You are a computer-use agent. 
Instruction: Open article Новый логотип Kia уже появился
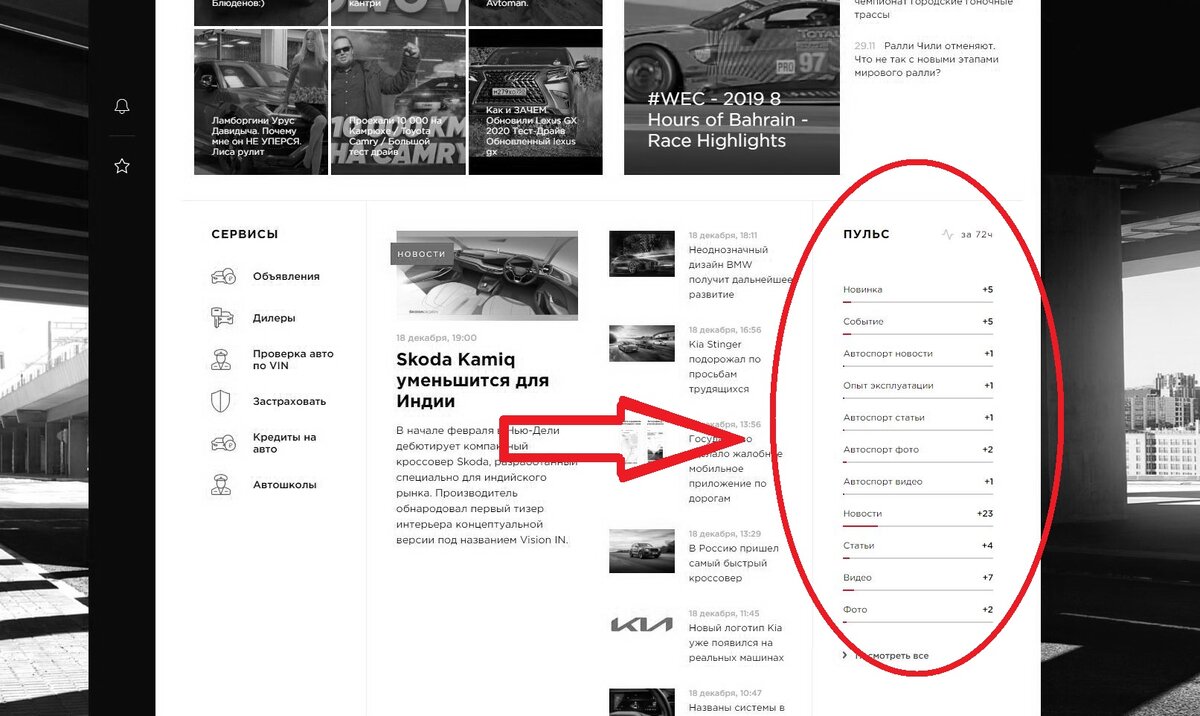736,642
